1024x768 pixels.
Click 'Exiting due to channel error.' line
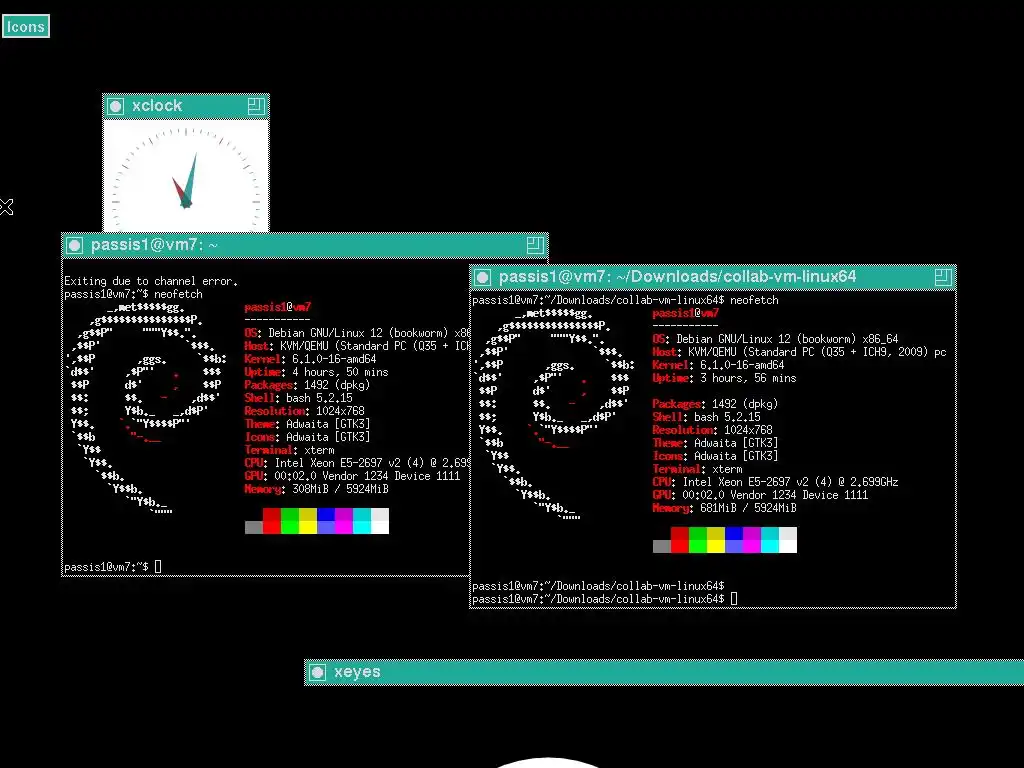tap(151, 281)
